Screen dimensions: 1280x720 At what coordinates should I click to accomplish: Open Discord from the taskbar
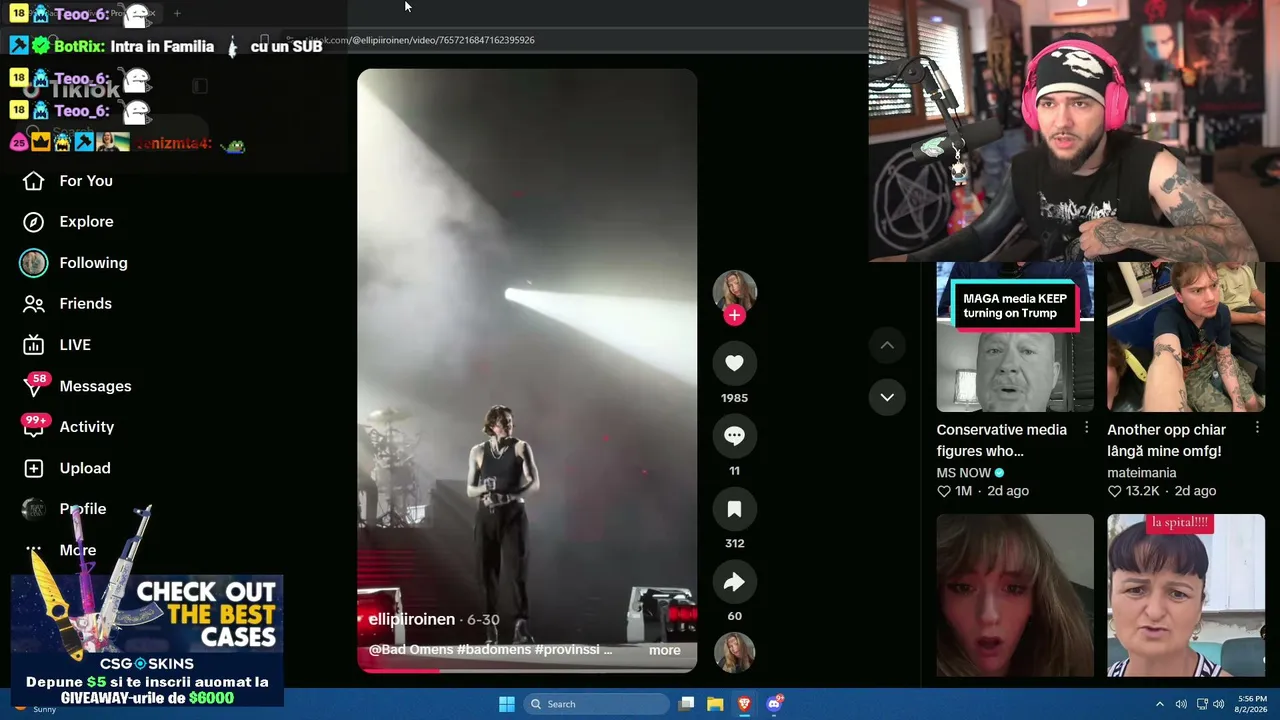[774, 704]
